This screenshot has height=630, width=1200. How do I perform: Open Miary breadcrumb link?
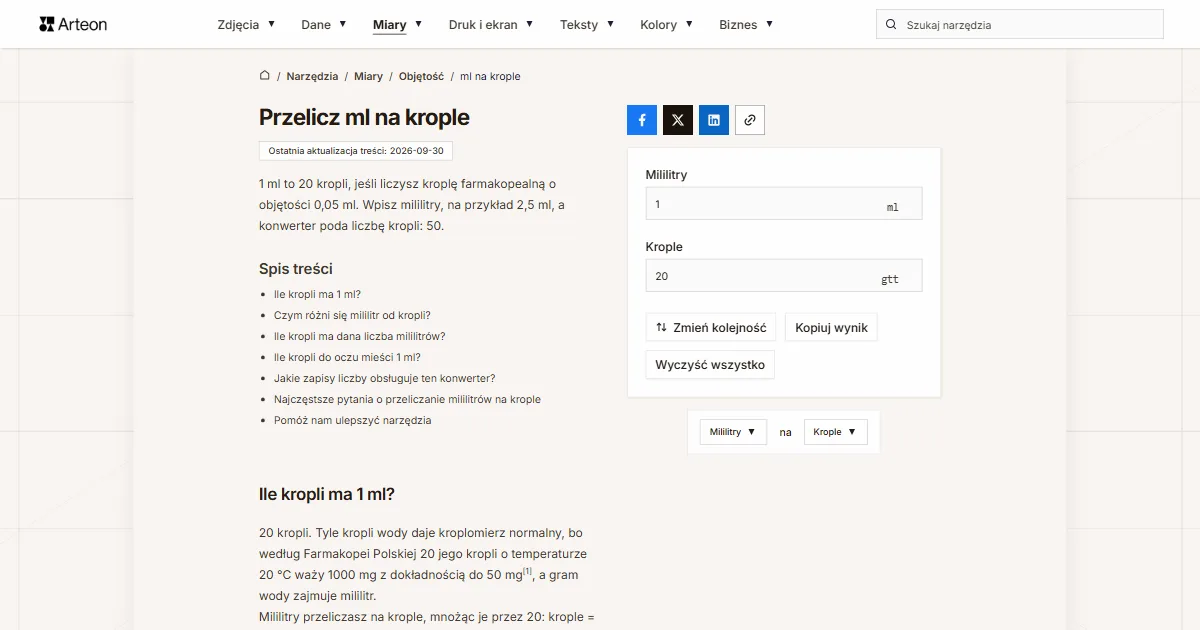(x=368, y=76)
